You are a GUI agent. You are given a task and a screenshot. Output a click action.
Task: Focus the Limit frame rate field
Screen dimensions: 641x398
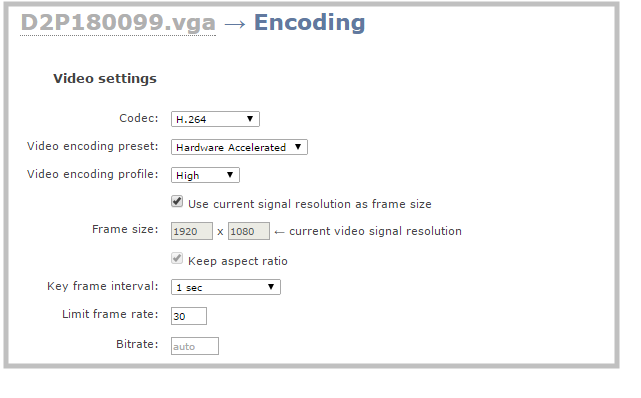[x=189, y=316]
